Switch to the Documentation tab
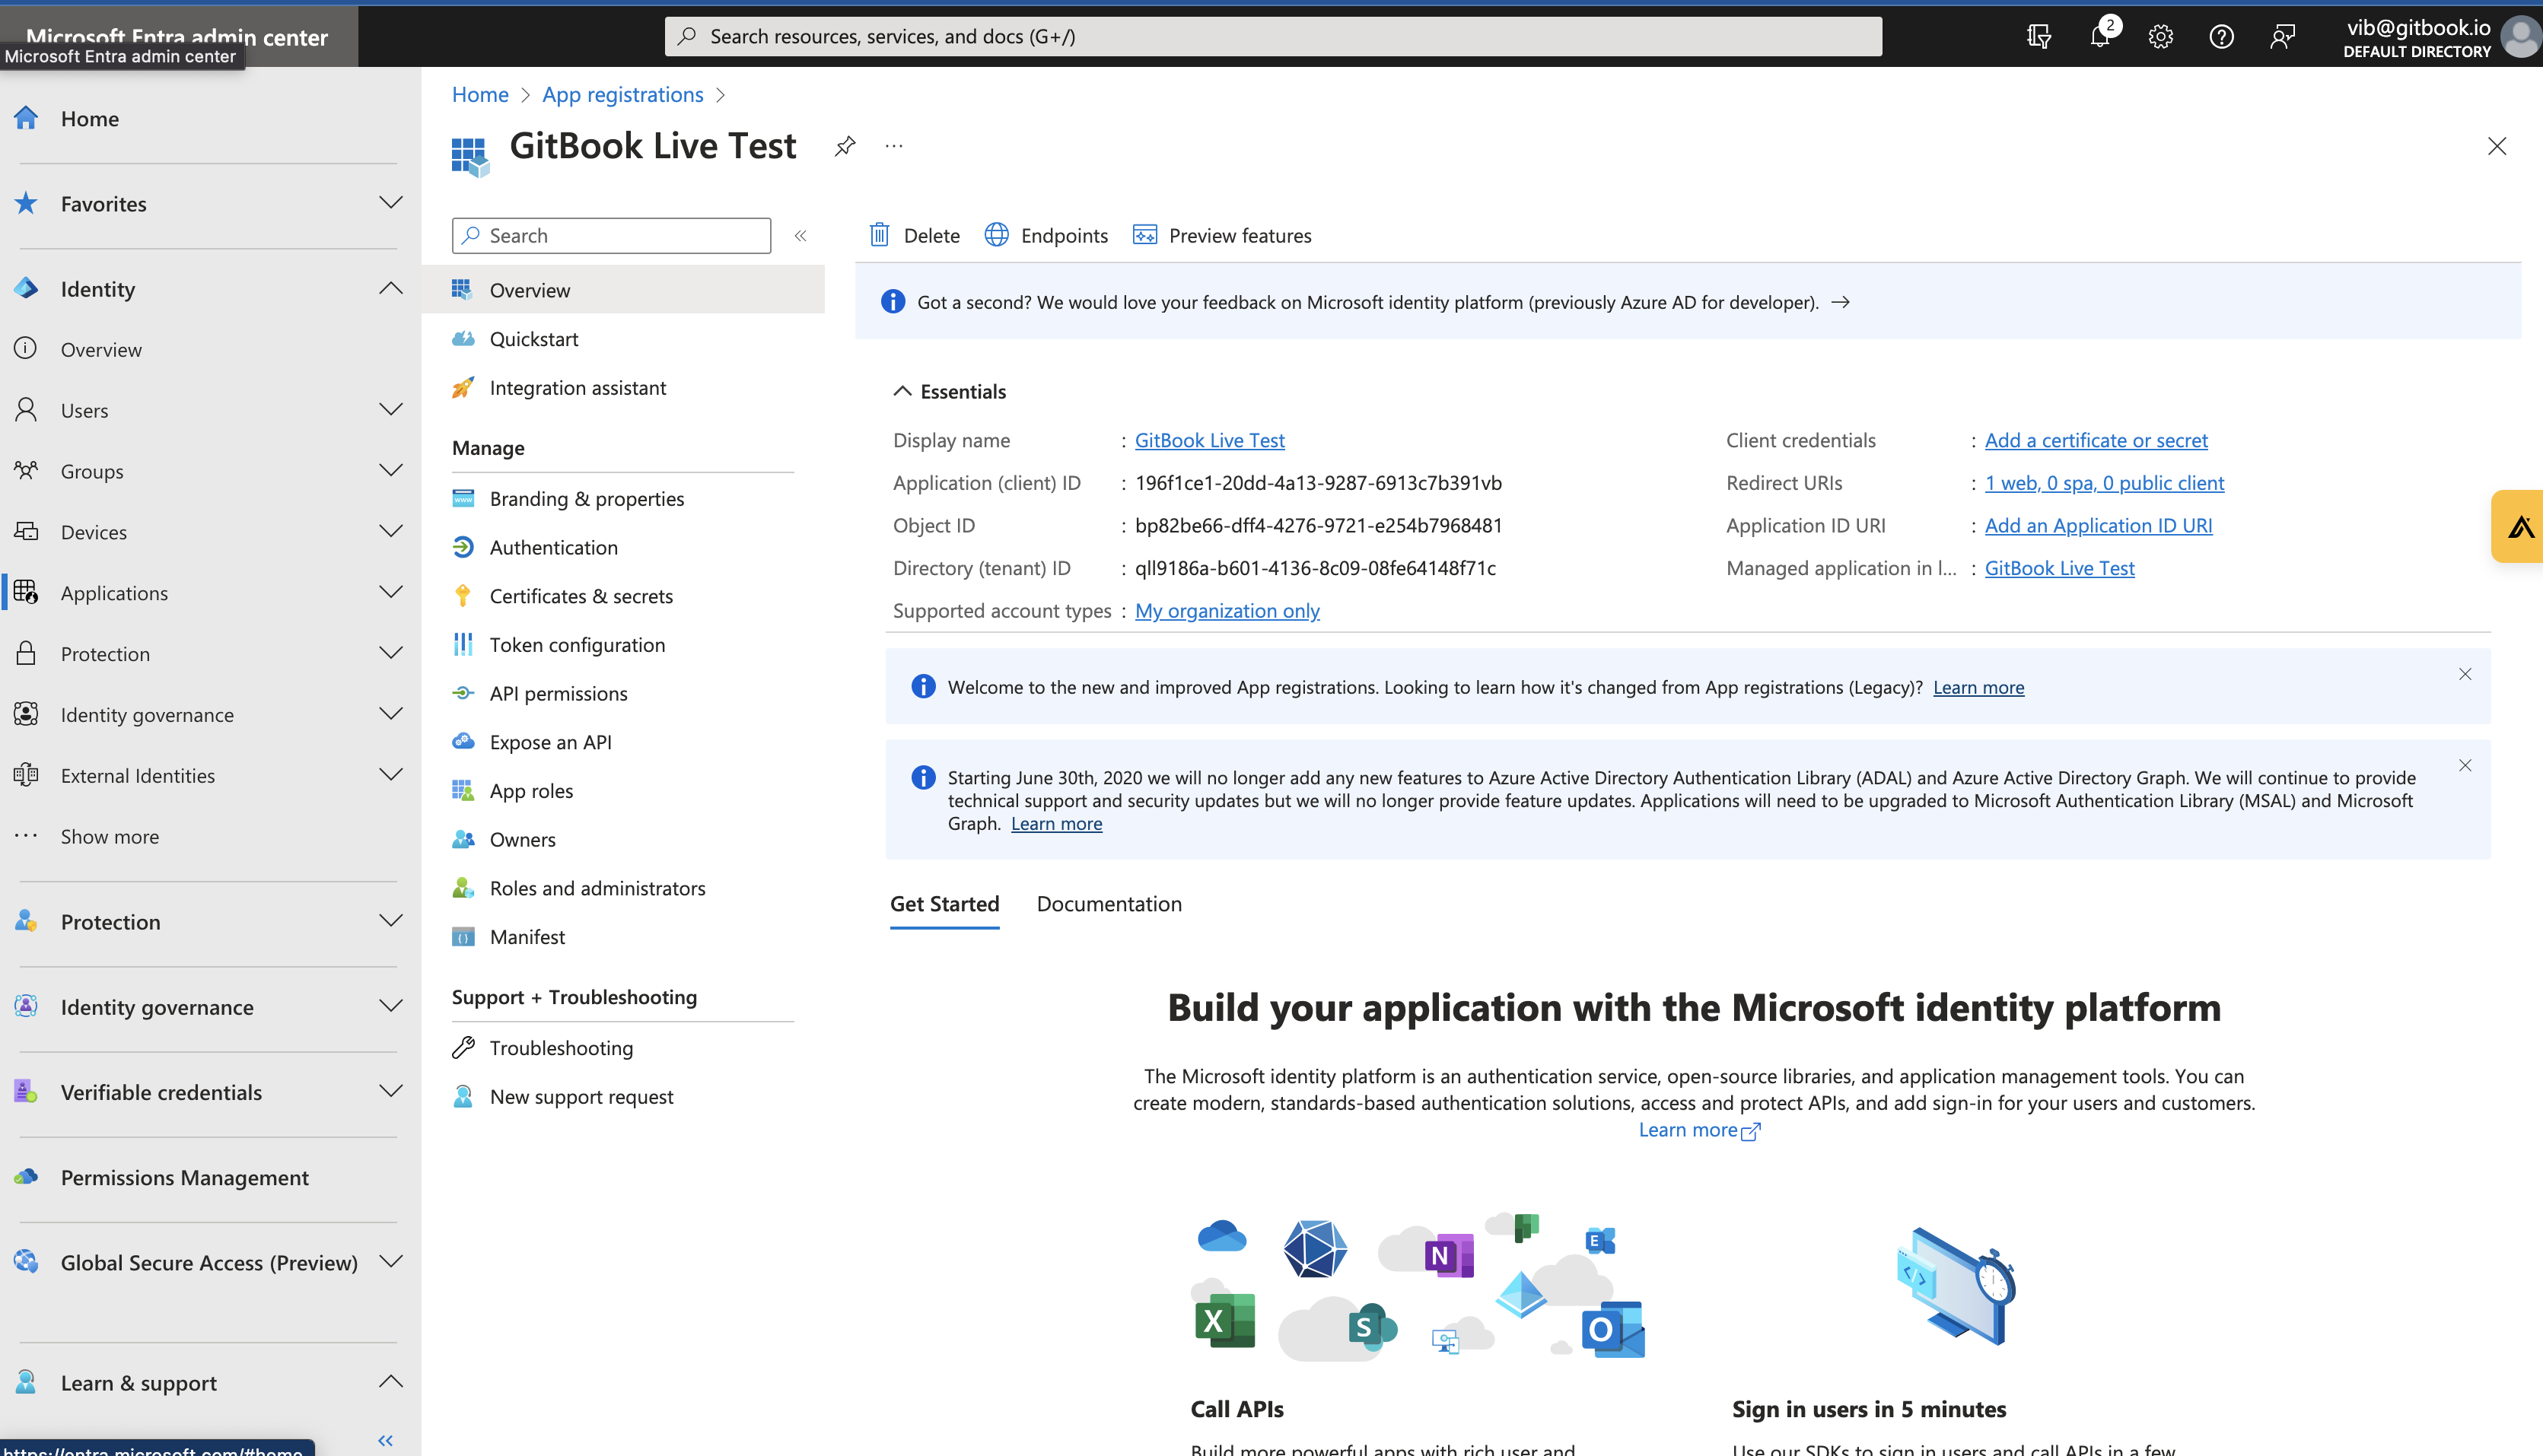This screenshot has height=1456, width=2543. point(1109,904)
